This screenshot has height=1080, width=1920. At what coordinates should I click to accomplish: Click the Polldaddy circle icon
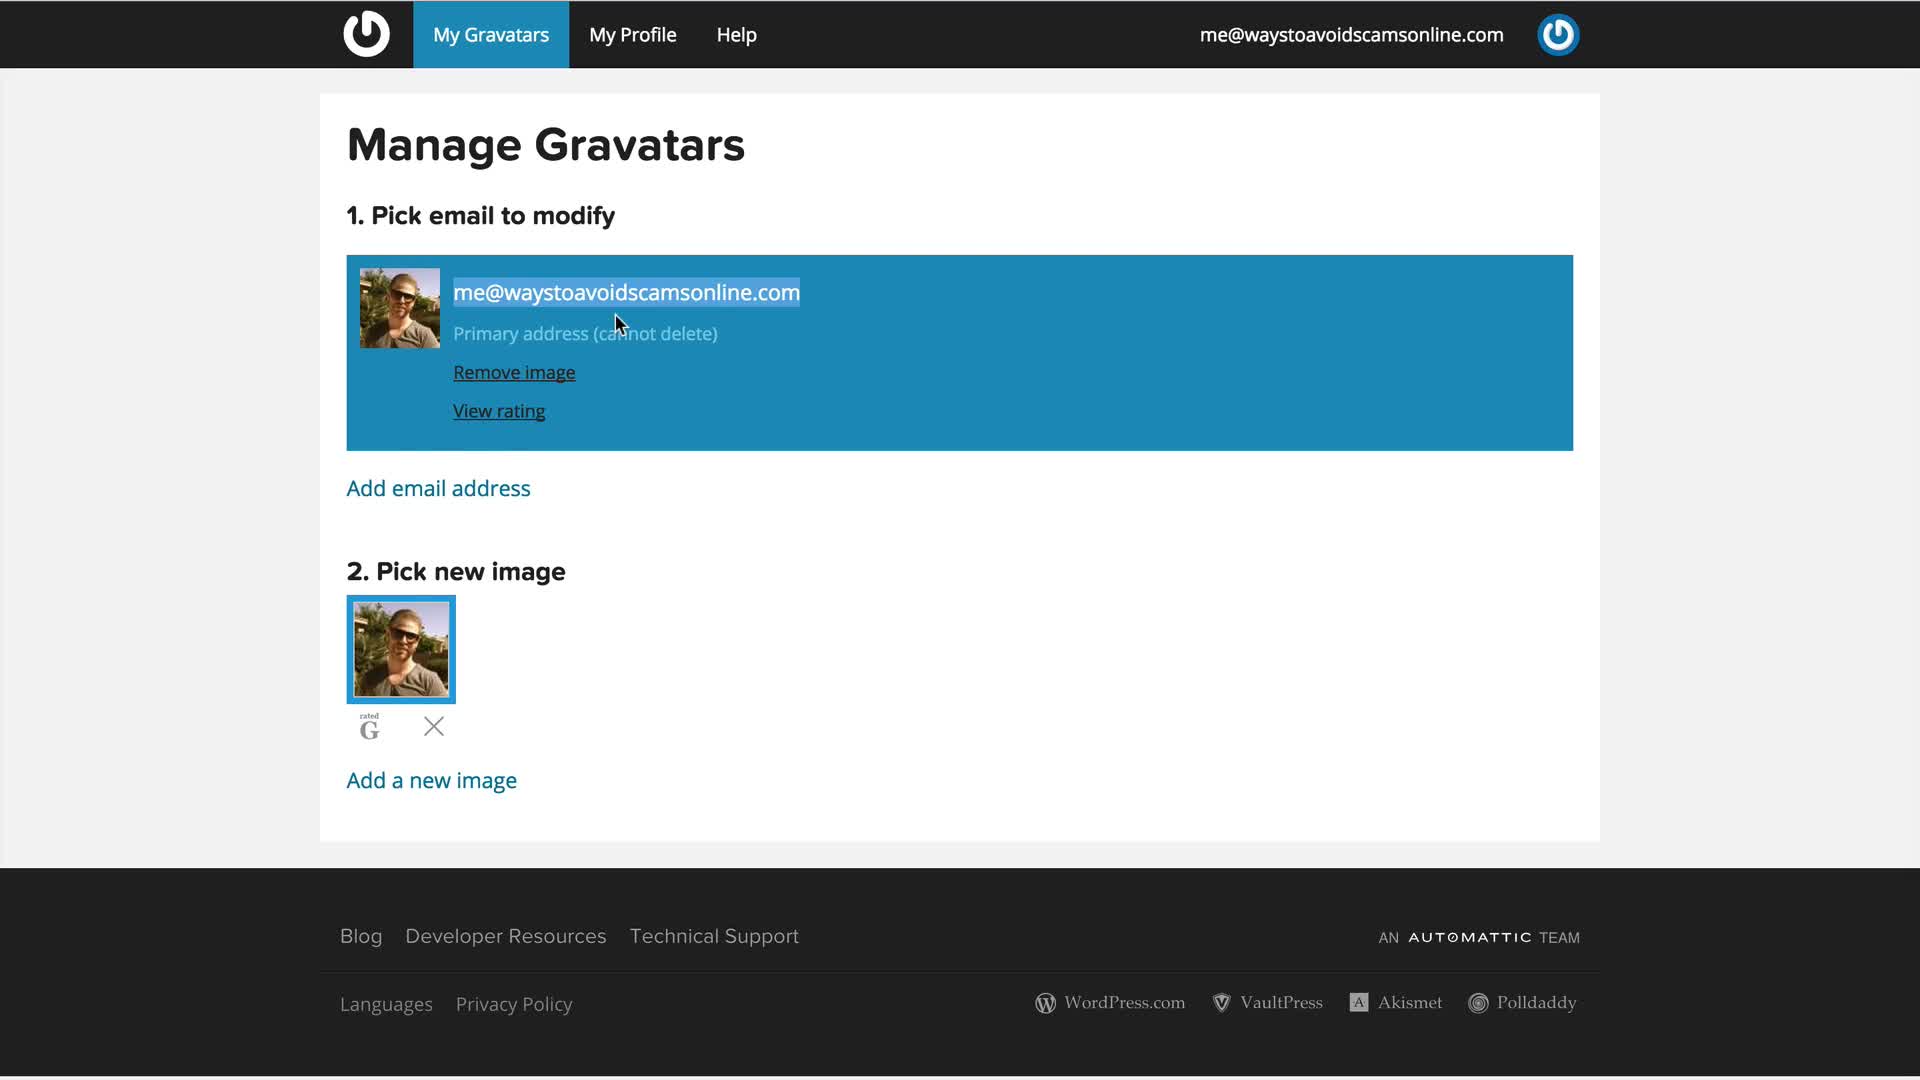pyautogui.click(x=1478, y=1003)
